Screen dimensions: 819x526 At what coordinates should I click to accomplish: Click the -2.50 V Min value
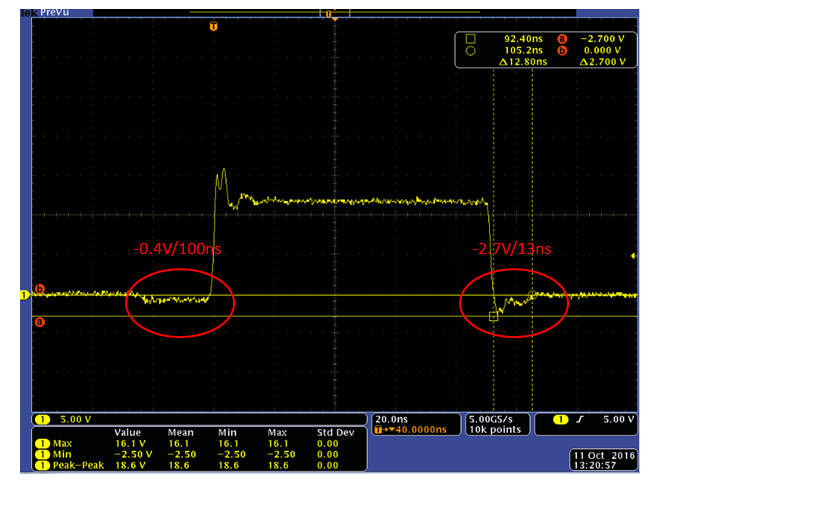(x=134, y=454)
